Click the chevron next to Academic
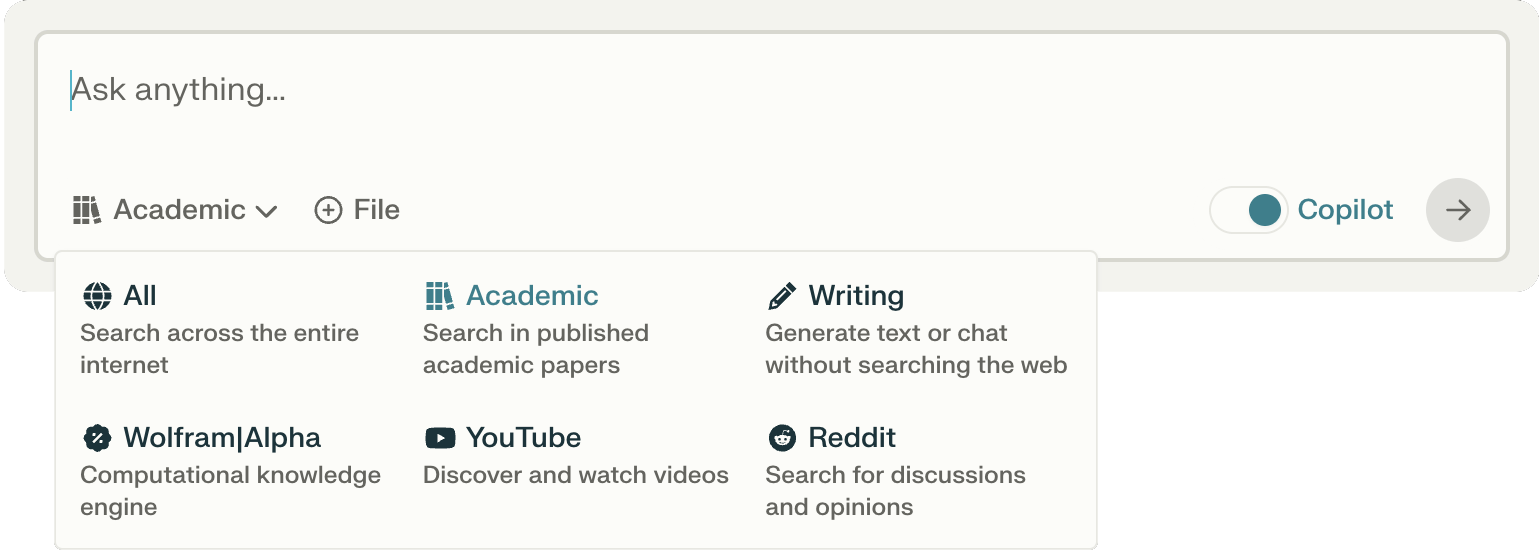The height and width of the screenshot is (553, 1539). click(x=266, y=212)
